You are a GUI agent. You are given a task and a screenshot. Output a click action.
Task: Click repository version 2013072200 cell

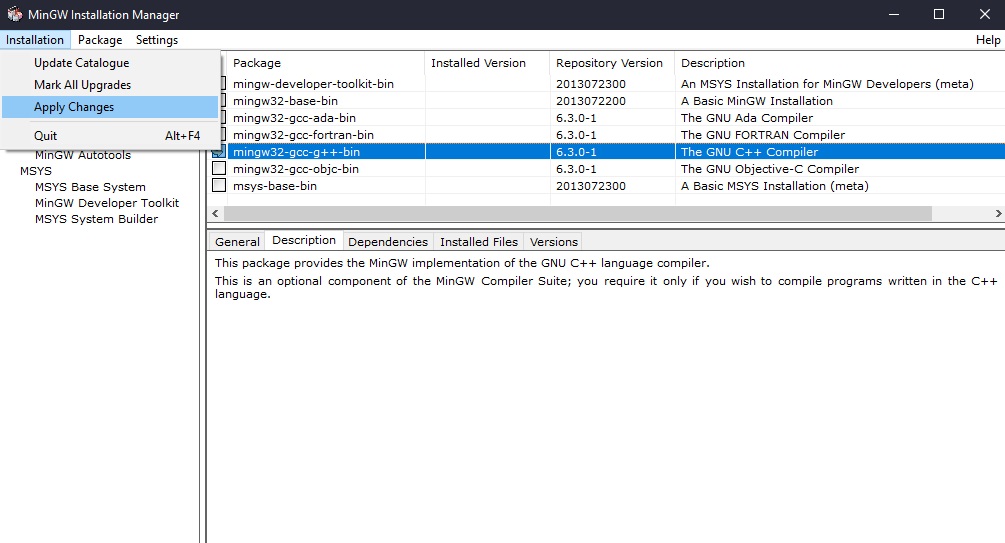(x=591, y=101)
